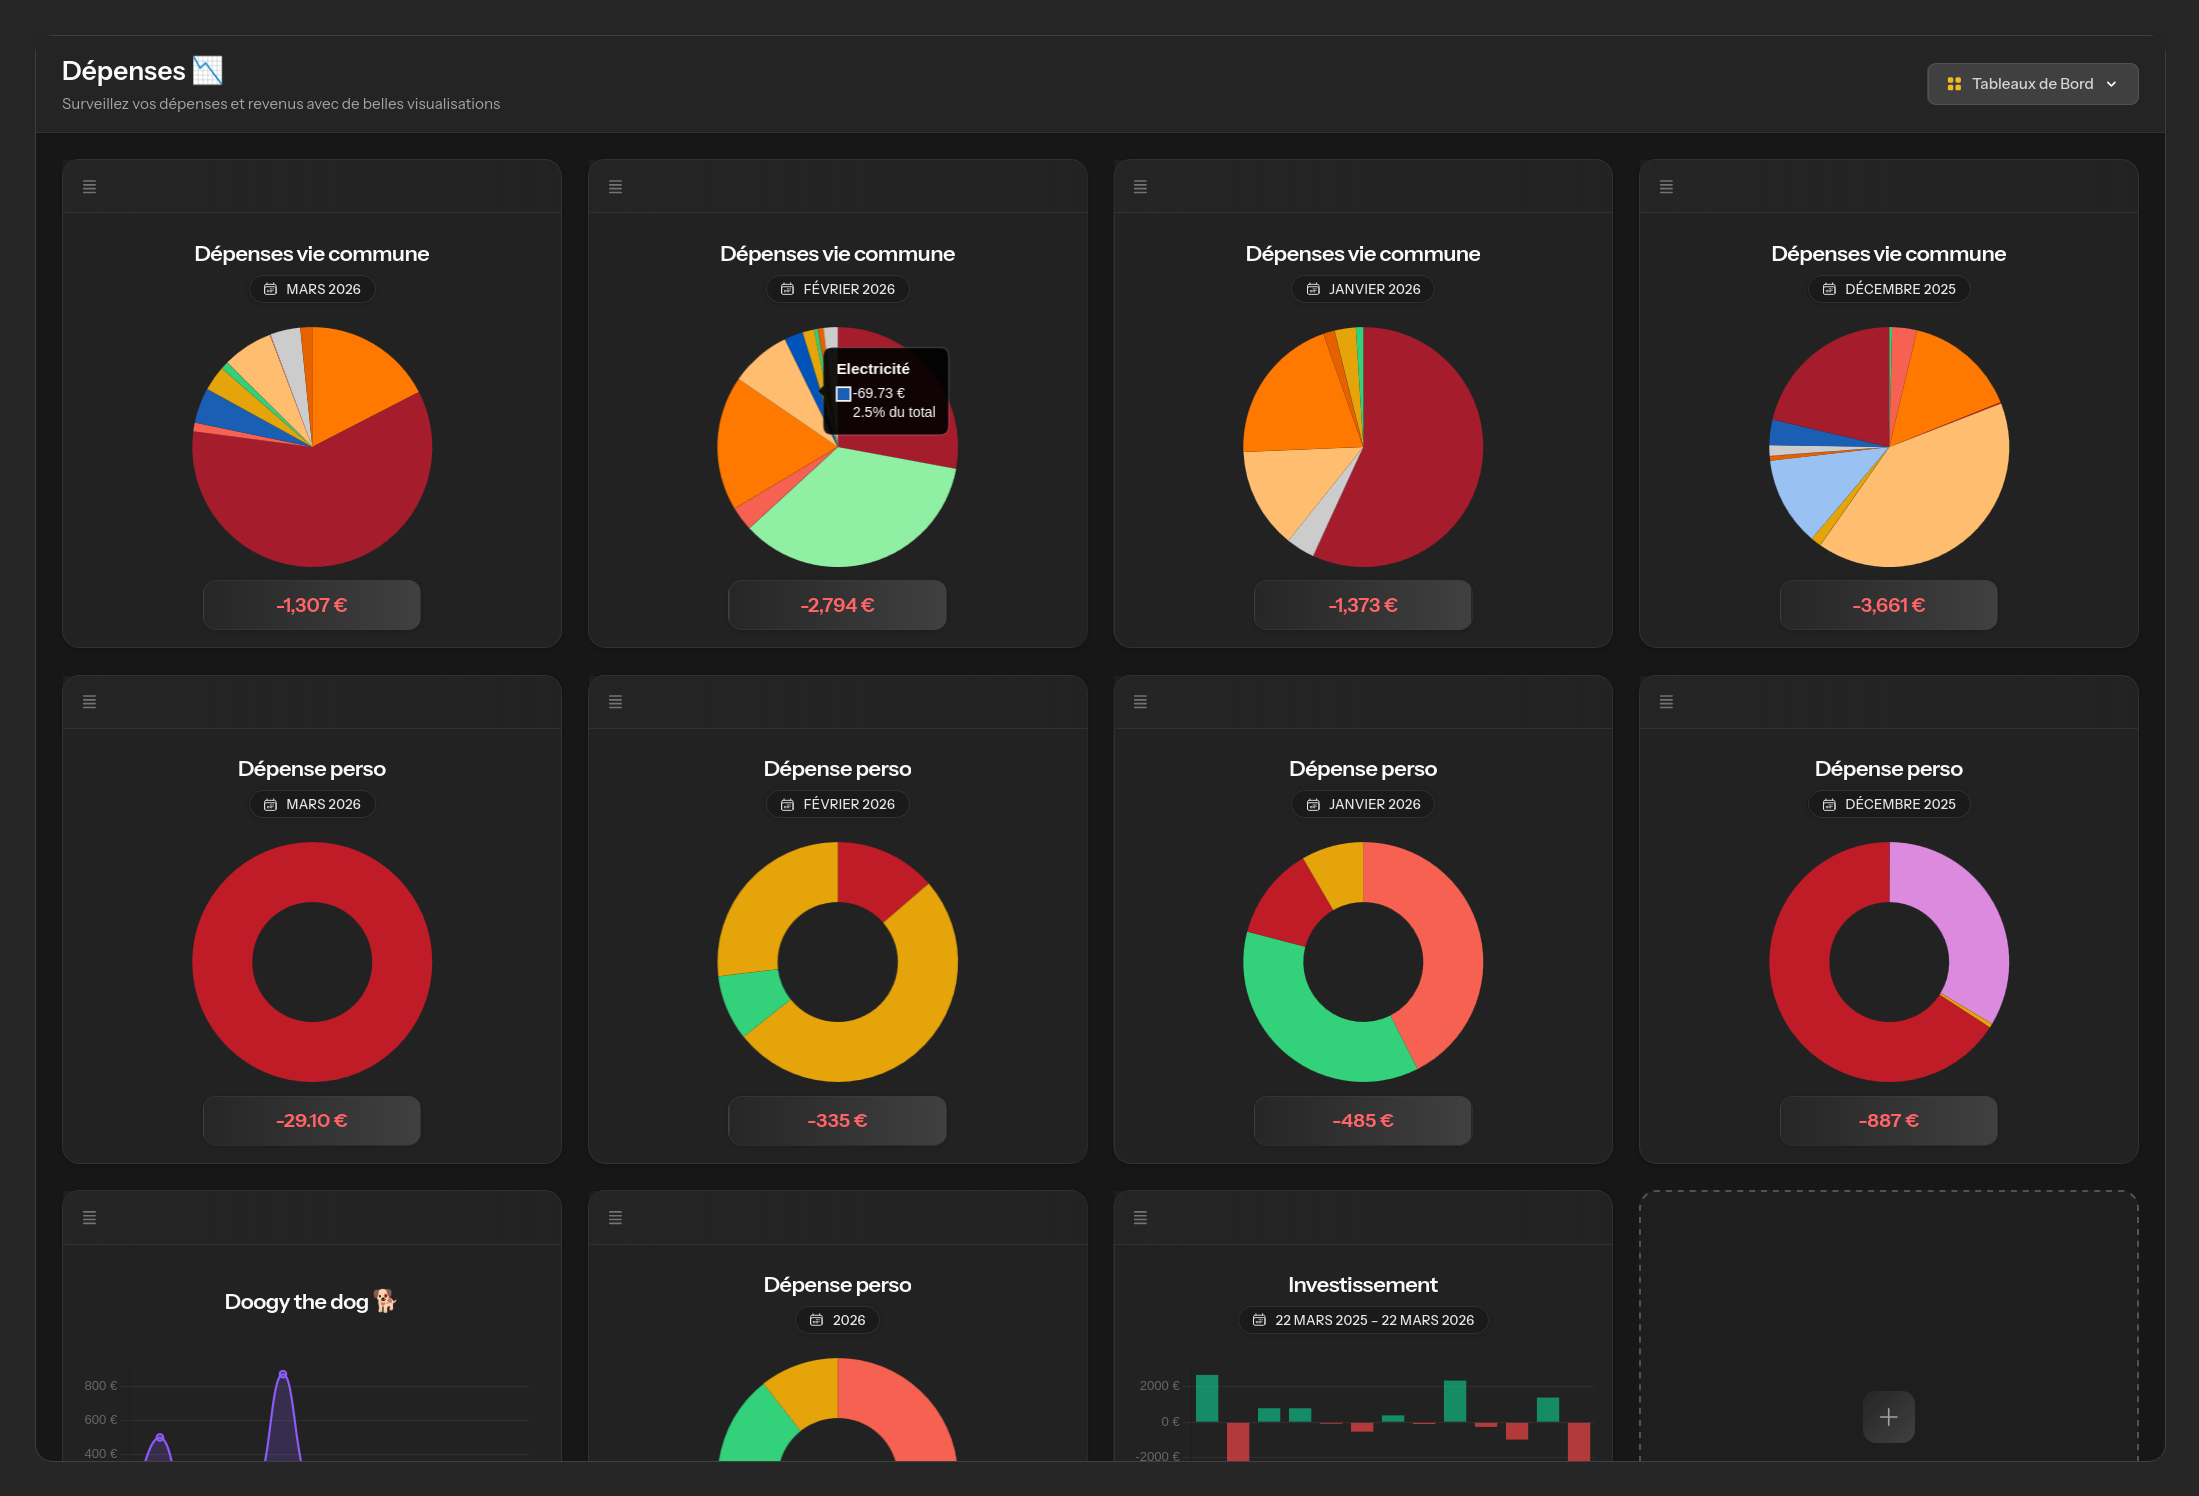Screen dimensions: 2199x1496
Task: Click the FÉVRIER 2026 date badge on Dépense perso
Action: 837,804
